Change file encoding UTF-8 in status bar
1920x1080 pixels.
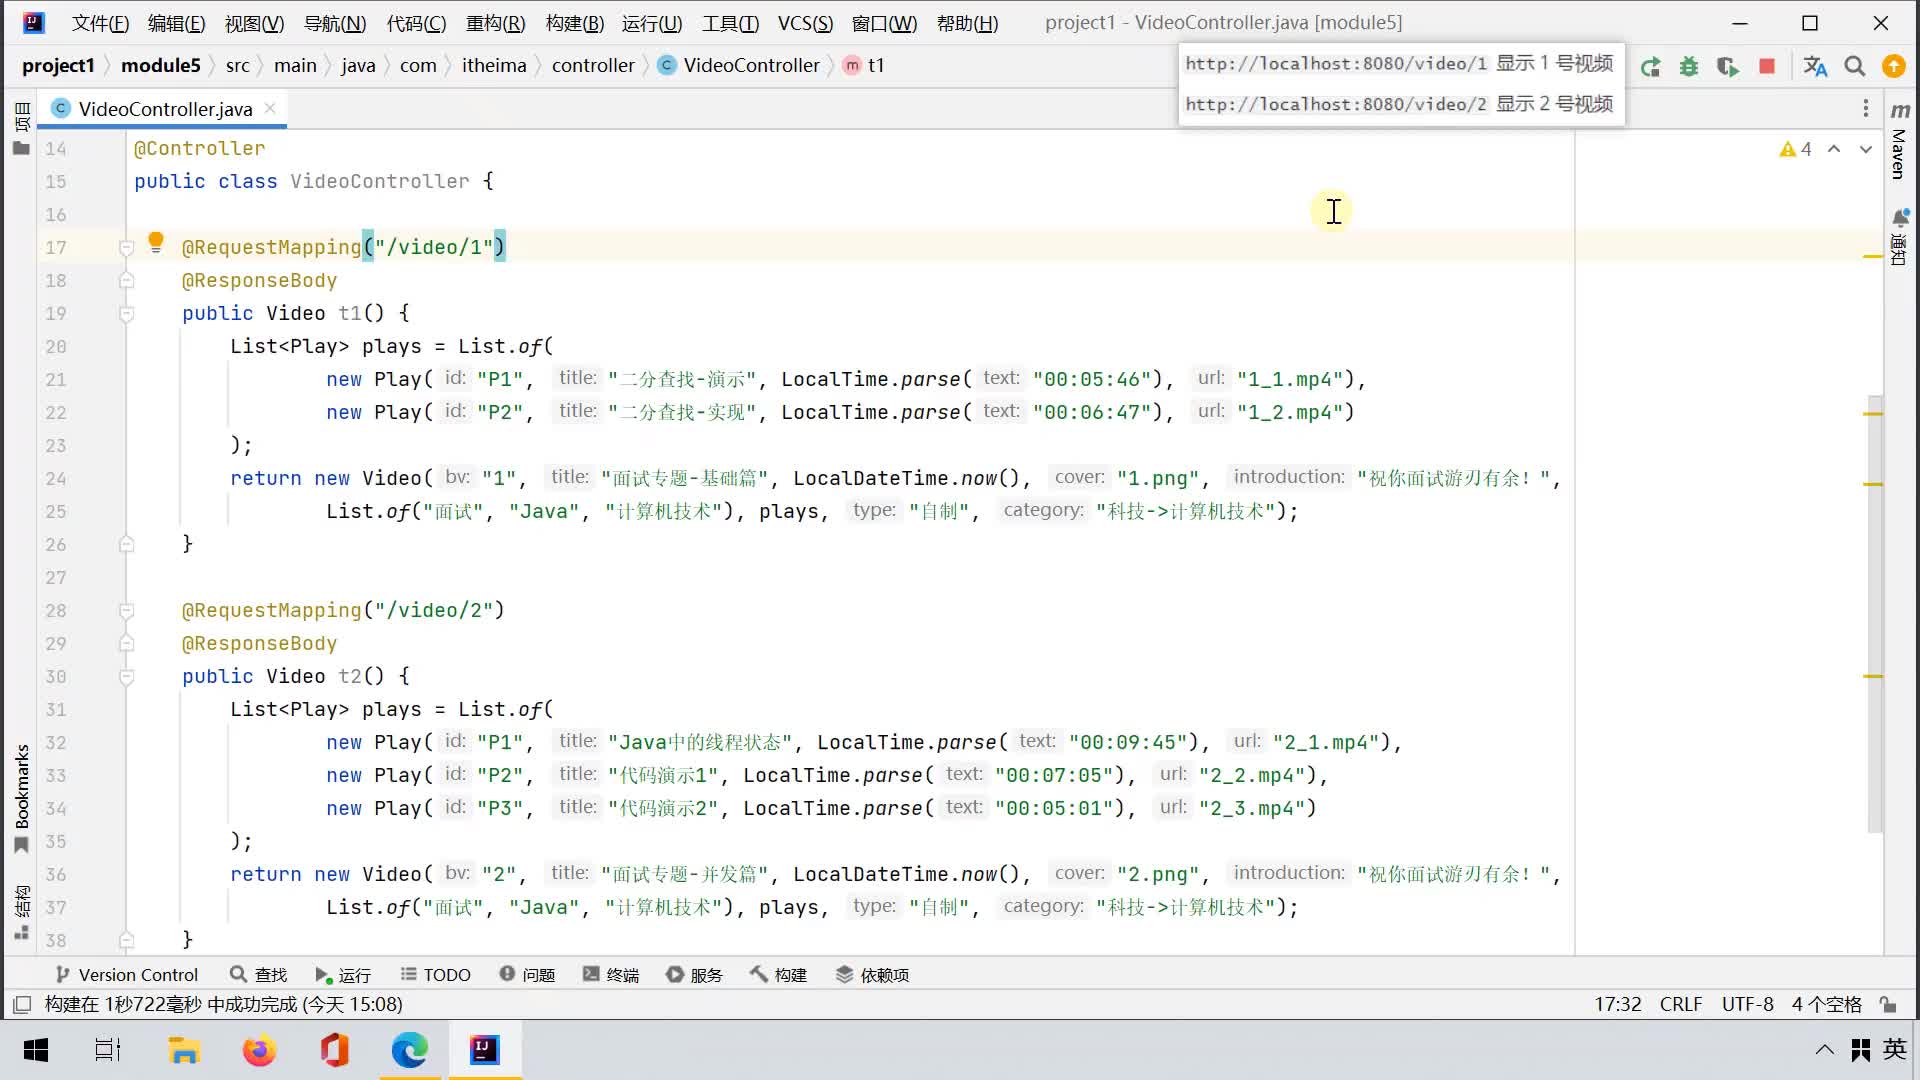1747,1004
